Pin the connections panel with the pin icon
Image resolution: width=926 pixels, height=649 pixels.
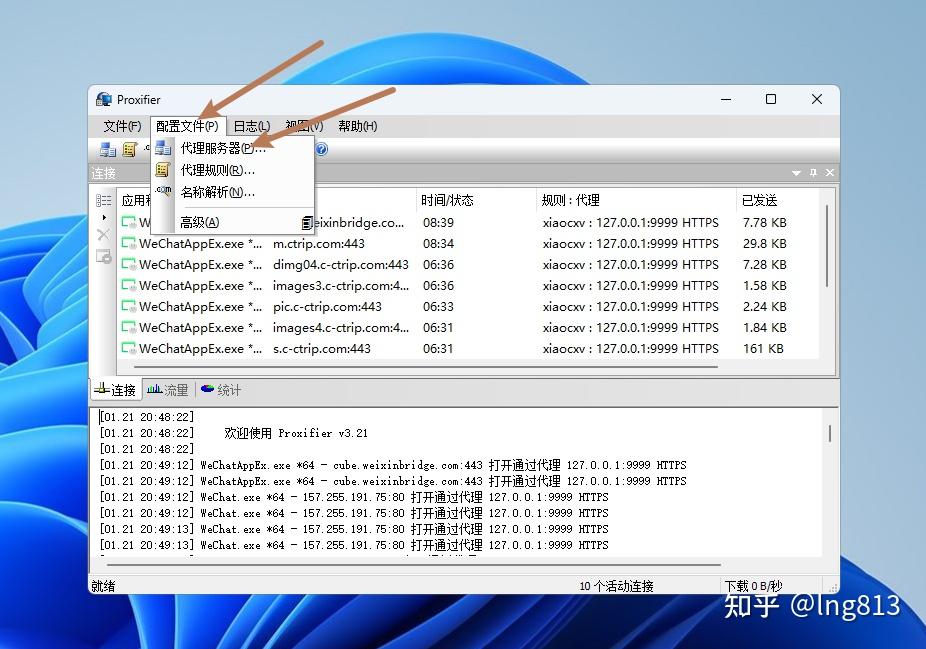tap(813, 172)
